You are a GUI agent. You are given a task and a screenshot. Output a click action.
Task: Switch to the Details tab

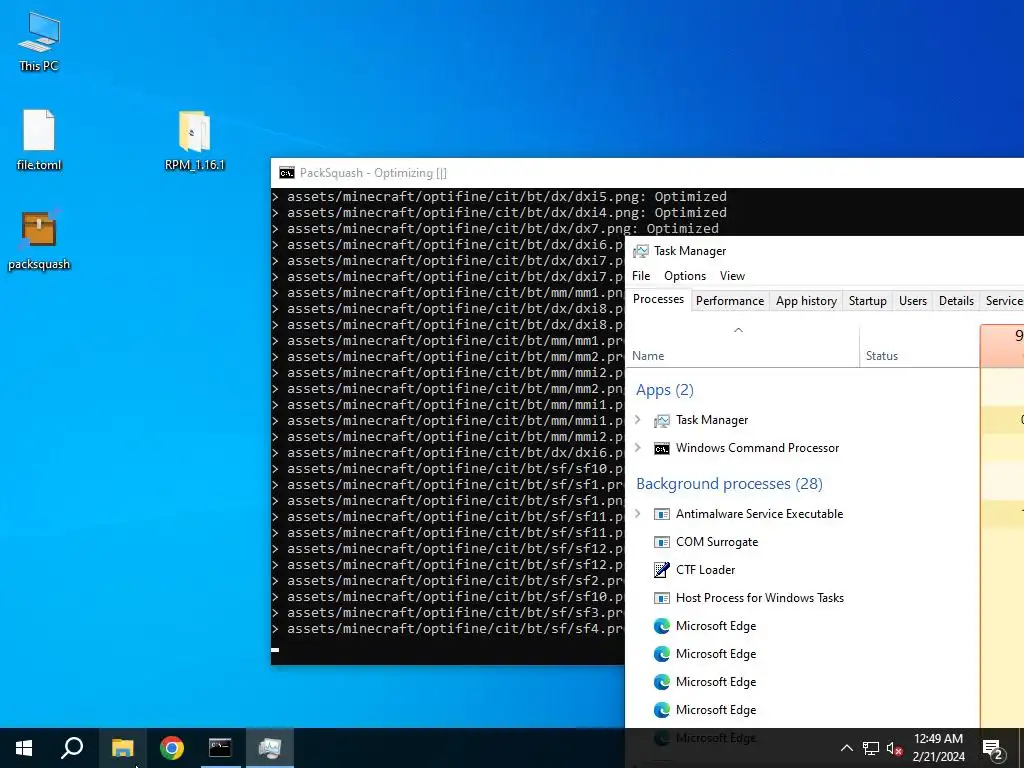956,301
